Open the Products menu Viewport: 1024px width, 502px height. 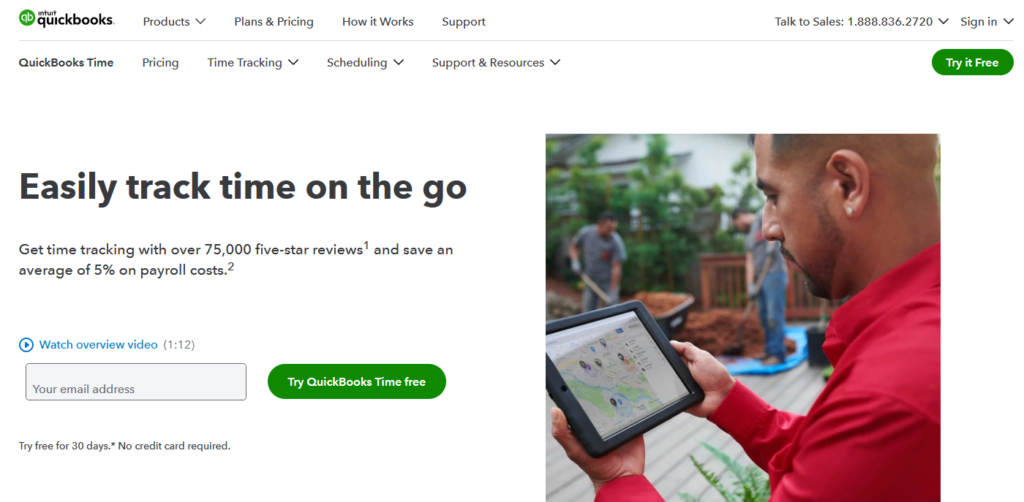[x=174, y=22]
